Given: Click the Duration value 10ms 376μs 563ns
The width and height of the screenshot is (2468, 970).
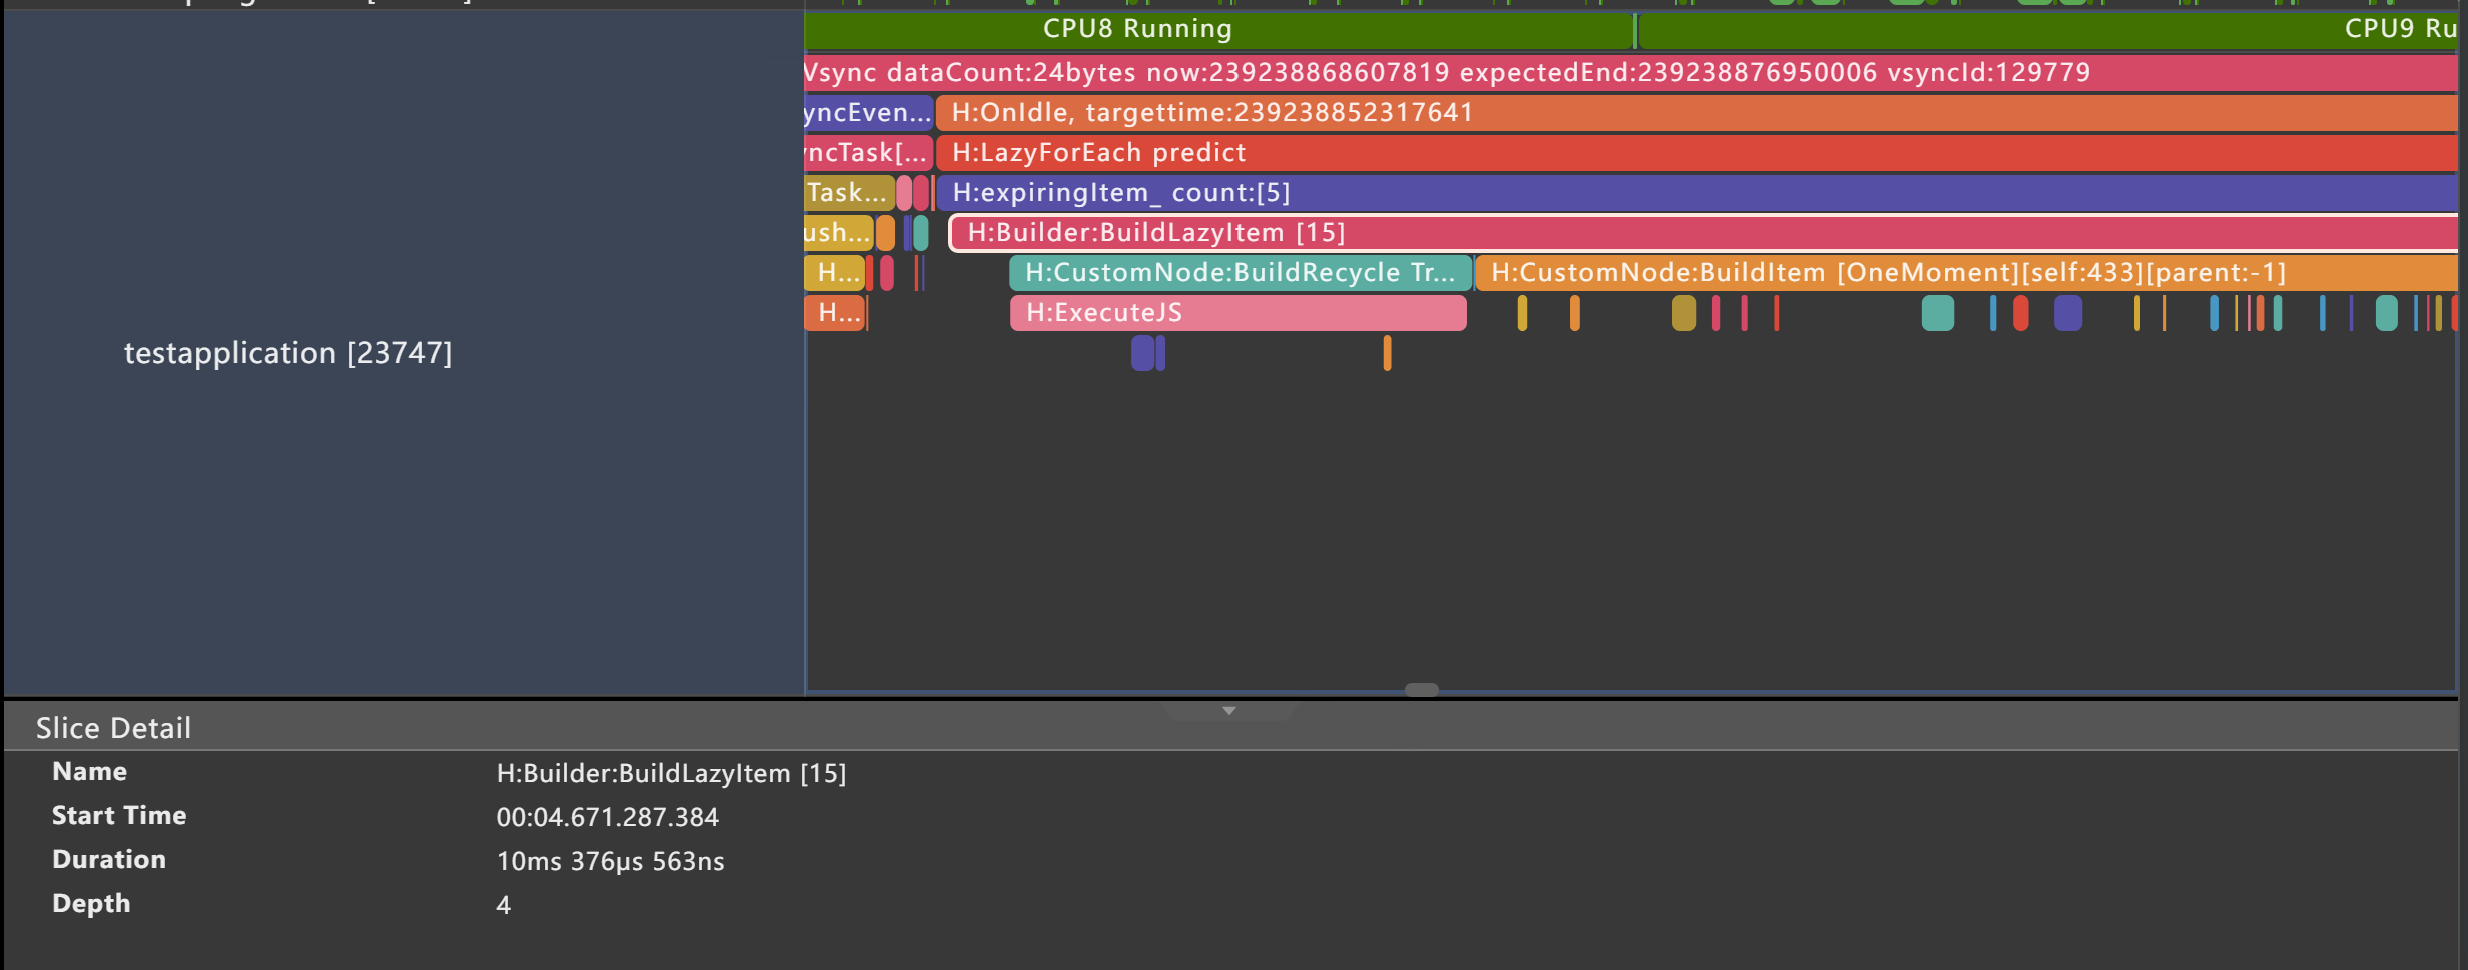Looking at the screenshot, I should (610, 861).
